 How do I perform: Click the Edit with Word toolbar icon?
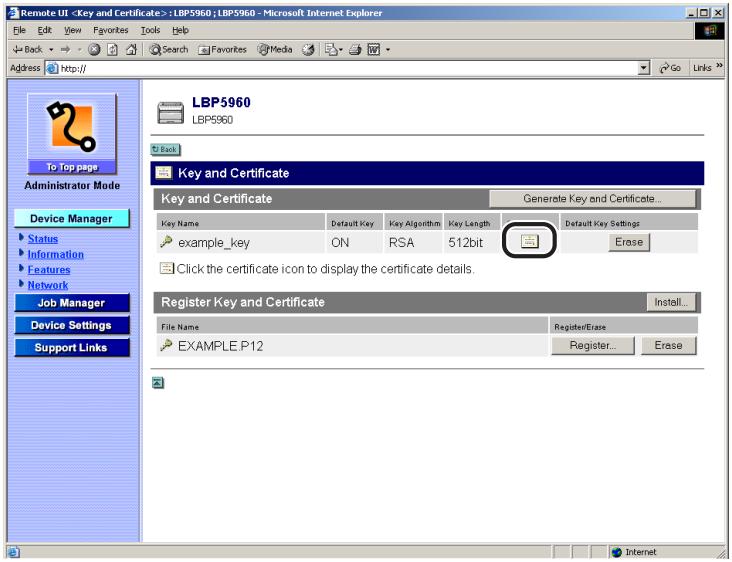click(374, 49)
